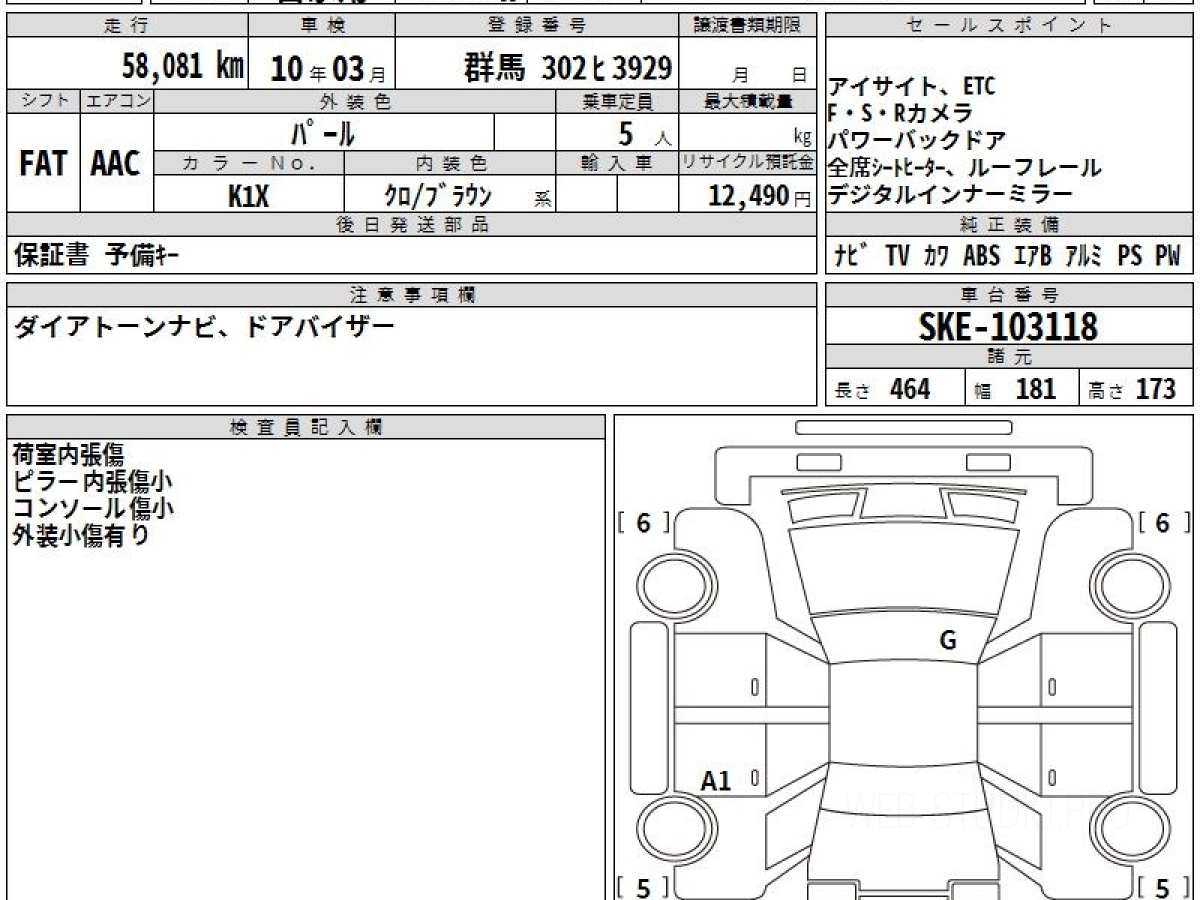Click the 注意事項欄 header
Viewport: 1200px width, 900px height.
tap(412, 294)
